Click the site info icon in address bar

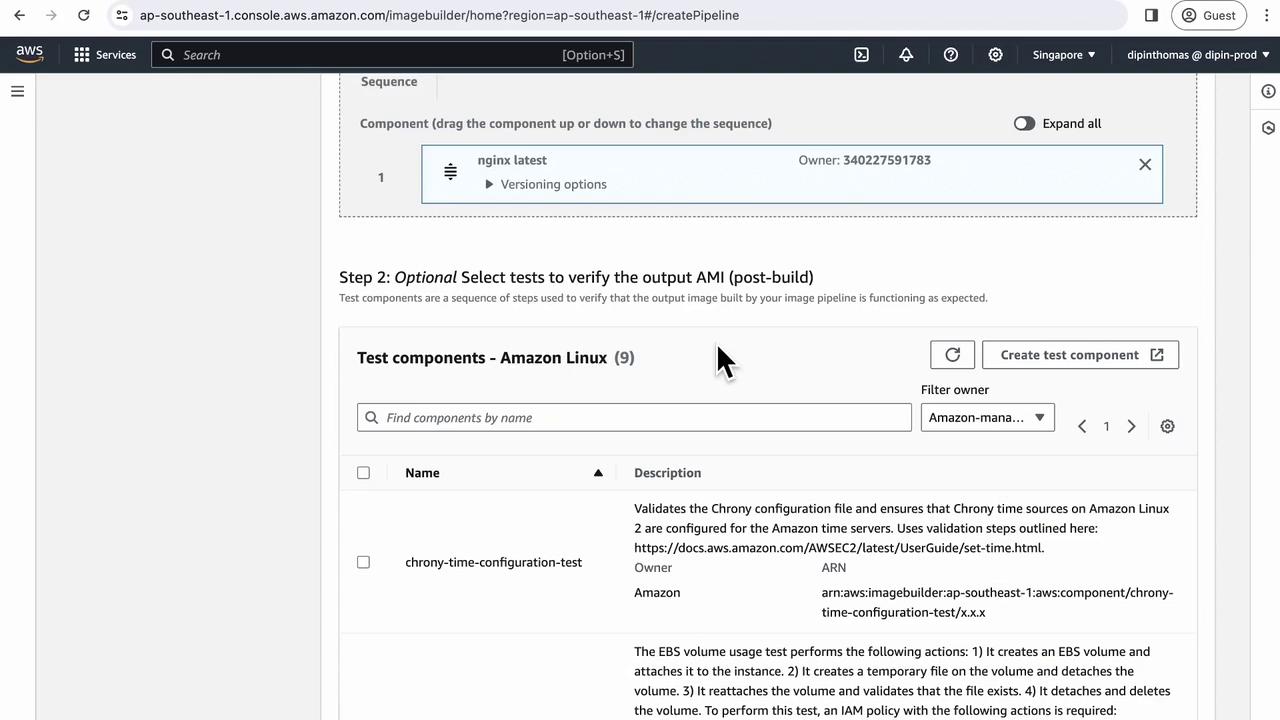(121, 15)
